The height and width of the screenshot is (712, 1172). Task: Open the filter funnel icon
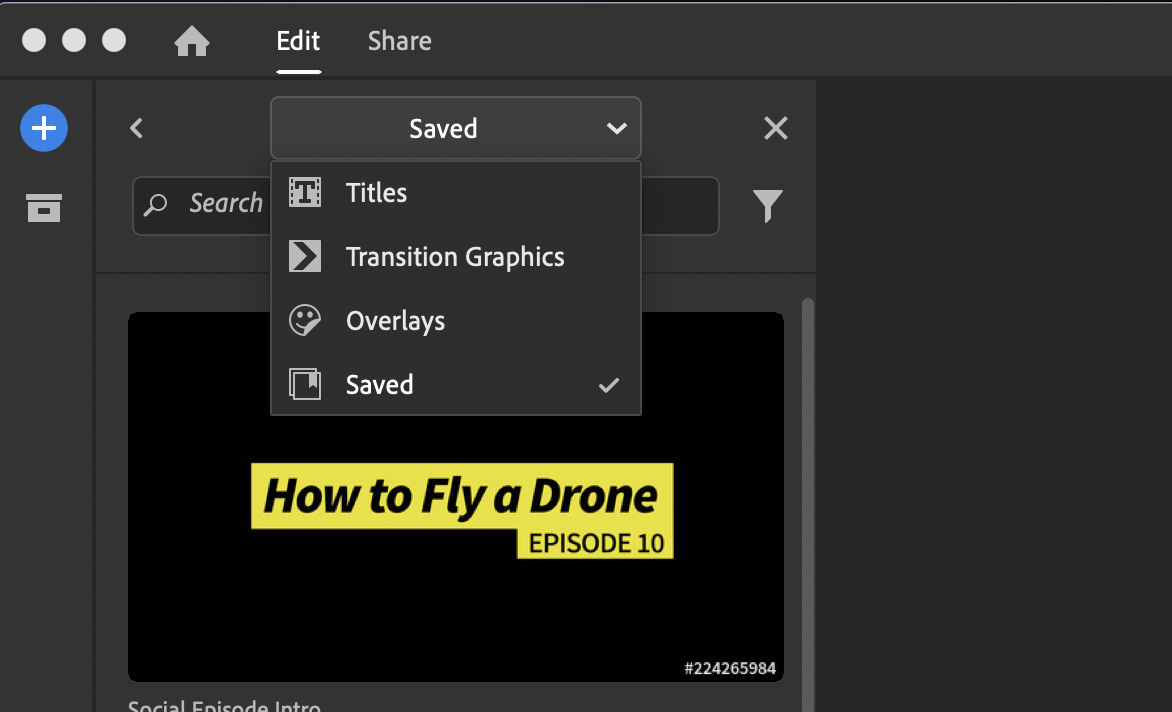point(768,205)
